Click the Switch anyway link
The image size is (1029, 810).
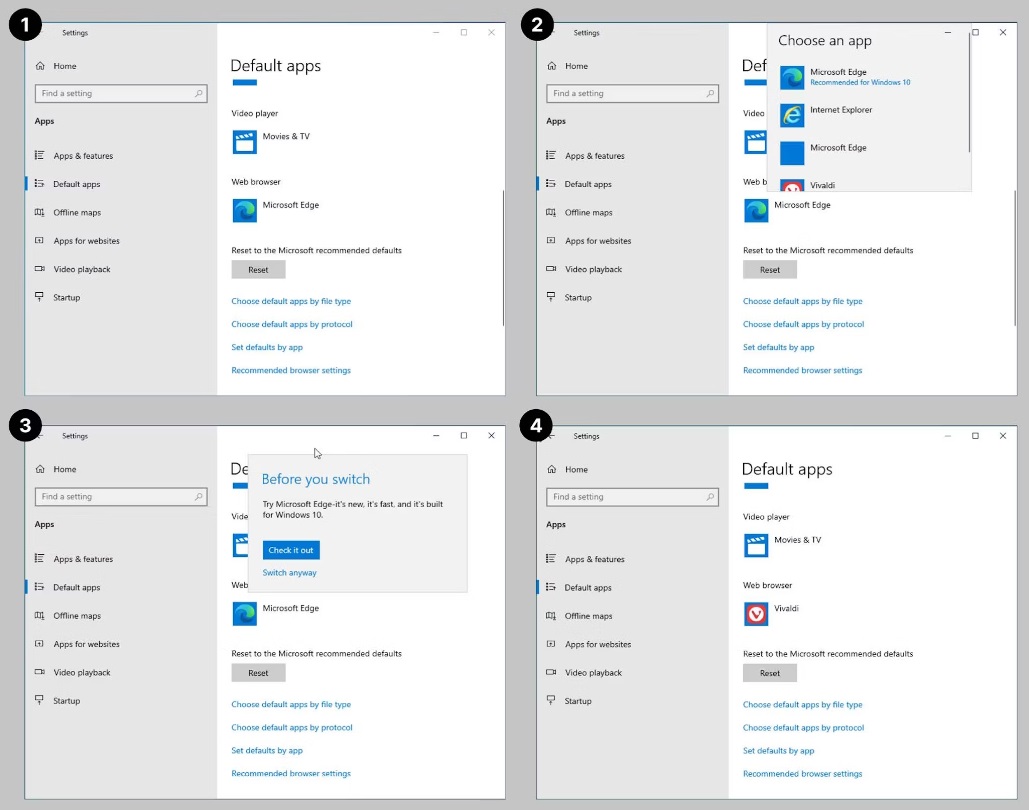point(289,573)
